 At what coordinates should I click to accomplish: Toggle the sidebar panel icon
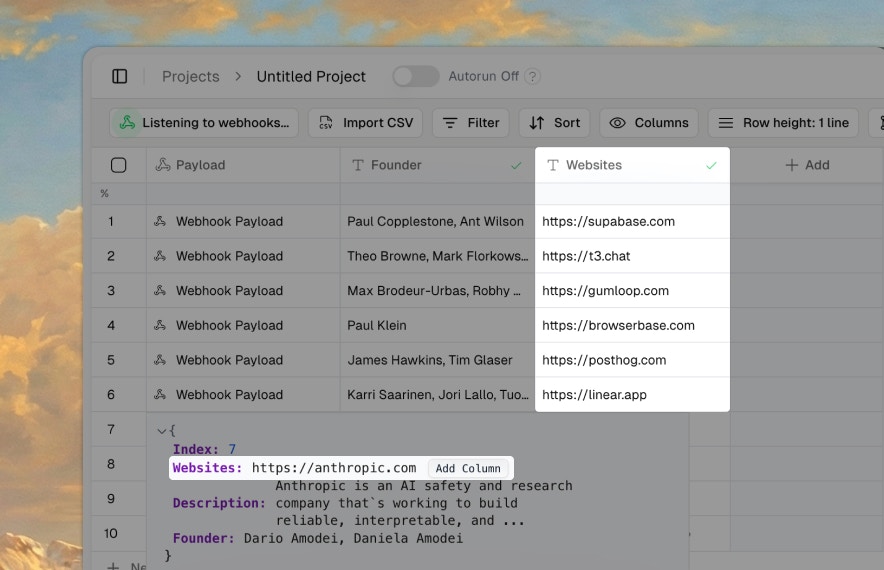pos(120,76)
